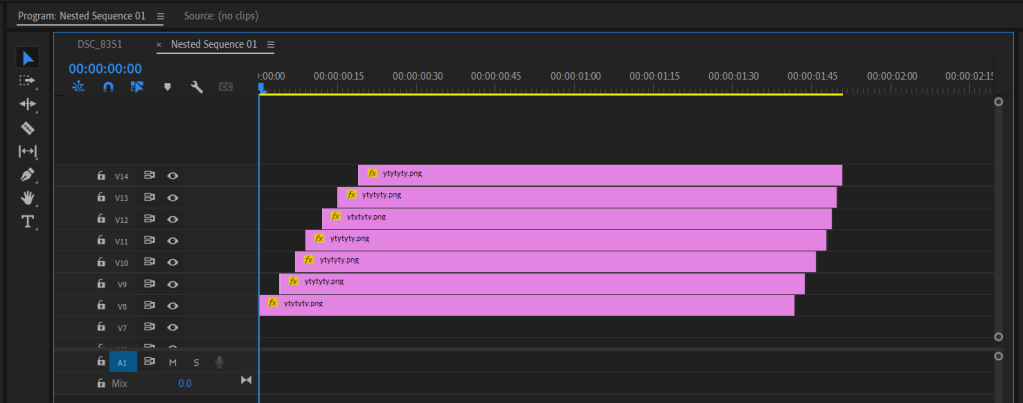Pick the Razor tool

[28, 128]
